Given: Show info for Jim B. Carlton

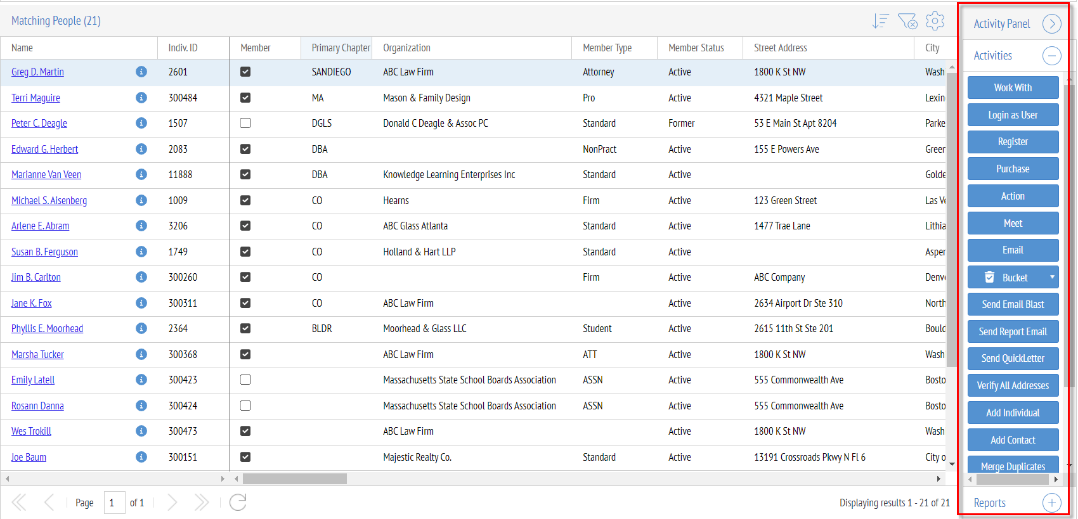Looking at the screenshot, I should (141, 277).
